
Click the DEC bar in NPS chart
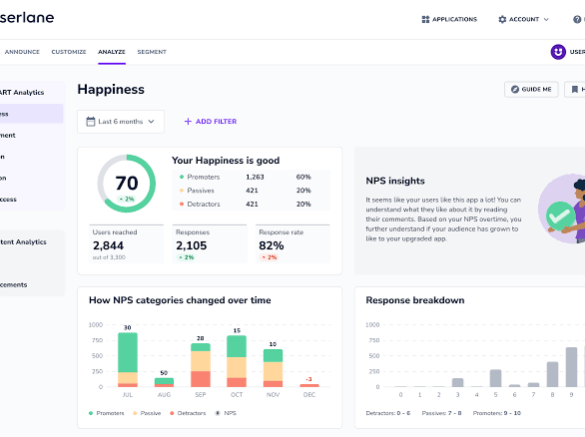point(309,386)
